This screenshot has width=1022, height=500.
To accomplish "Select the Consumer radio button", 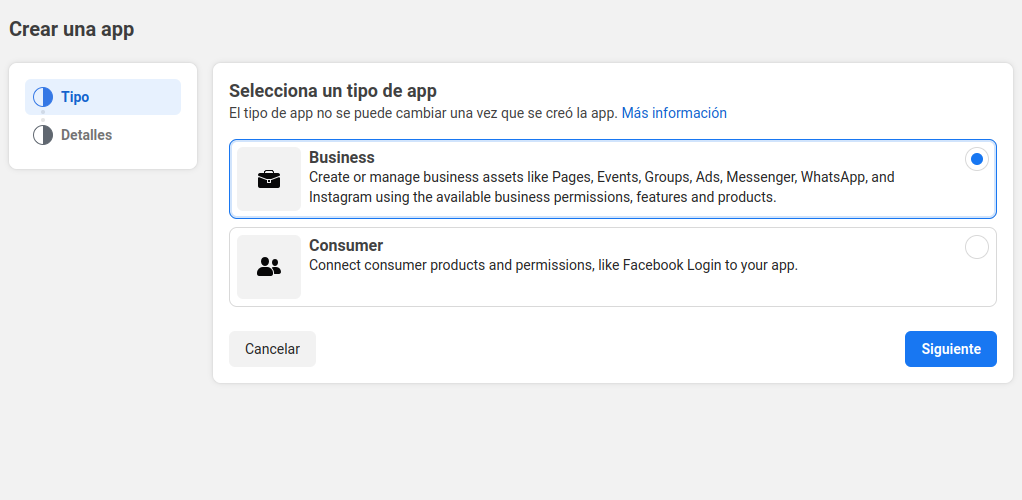I will (976, 247).
